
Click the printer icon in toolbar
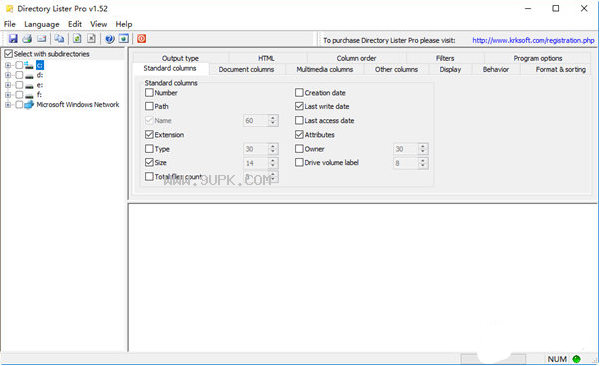click(27, 39)
